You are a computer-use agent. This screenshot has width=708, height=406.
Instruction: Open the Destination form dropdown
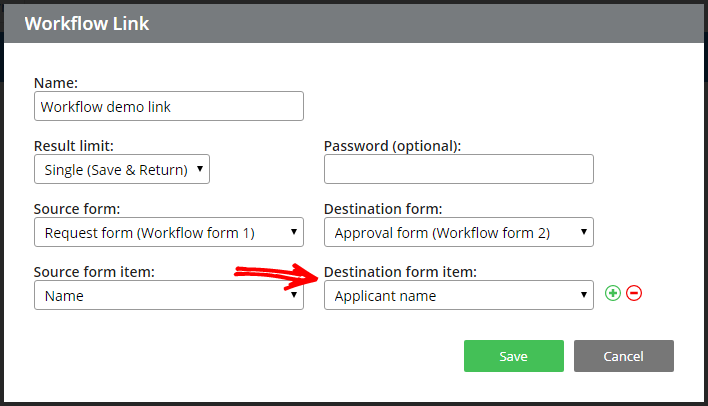click(459, 232)
